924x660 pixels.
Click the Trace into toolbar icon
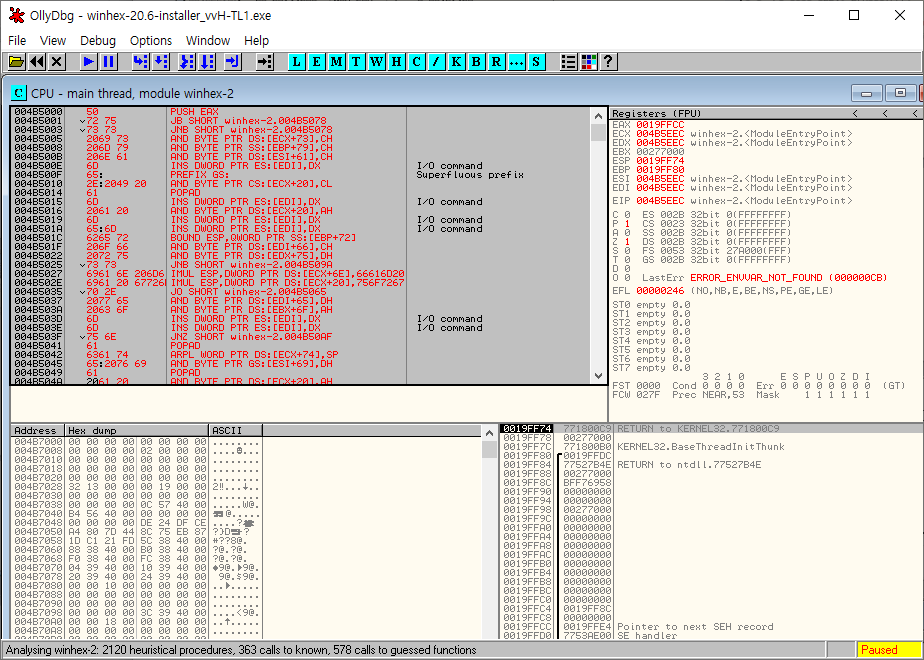pos(187,61)
